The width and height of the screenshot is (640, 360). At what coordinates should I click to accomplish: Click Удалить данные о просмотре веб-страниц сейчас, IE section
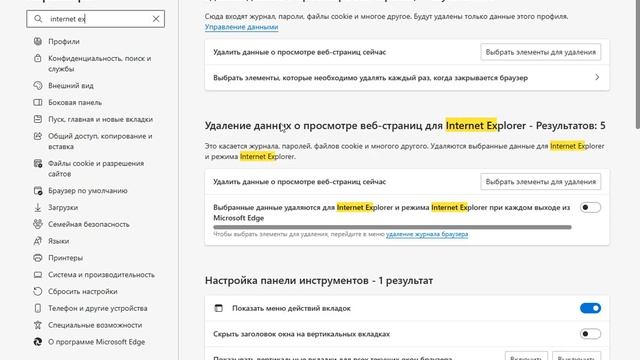click(x=299, y=182)
